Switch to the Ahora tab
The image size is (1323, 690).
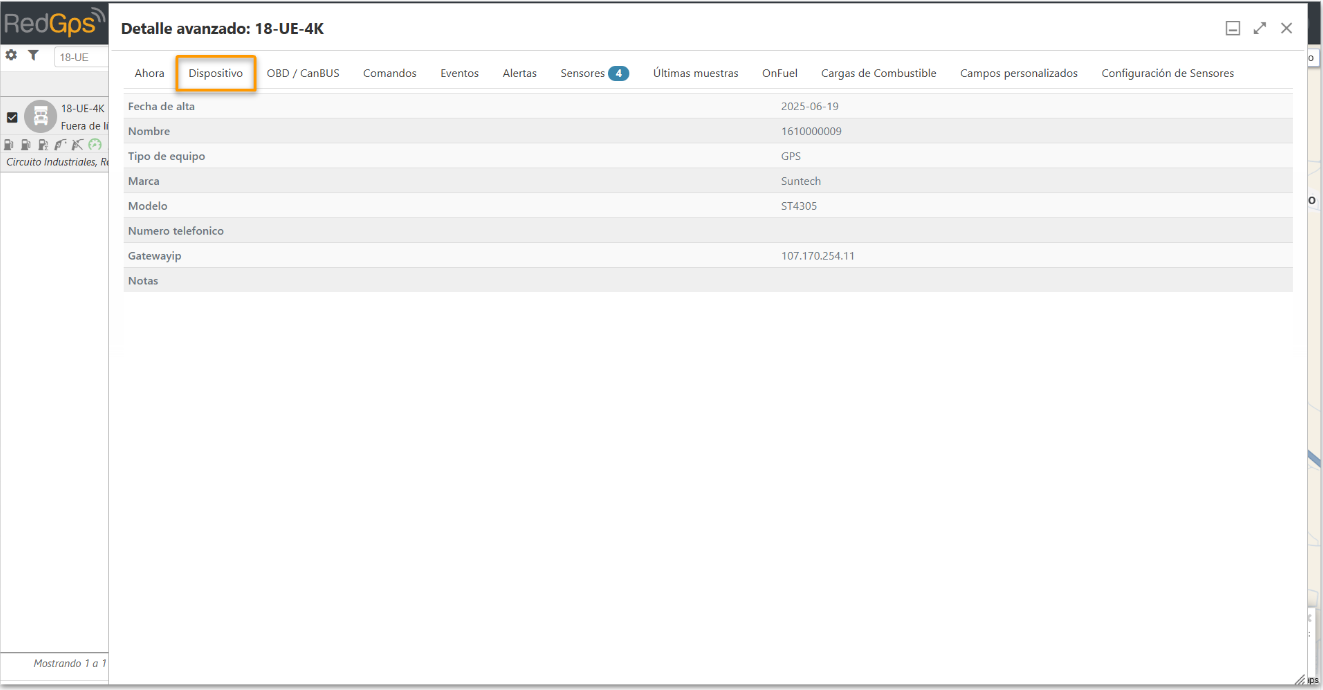150,73
